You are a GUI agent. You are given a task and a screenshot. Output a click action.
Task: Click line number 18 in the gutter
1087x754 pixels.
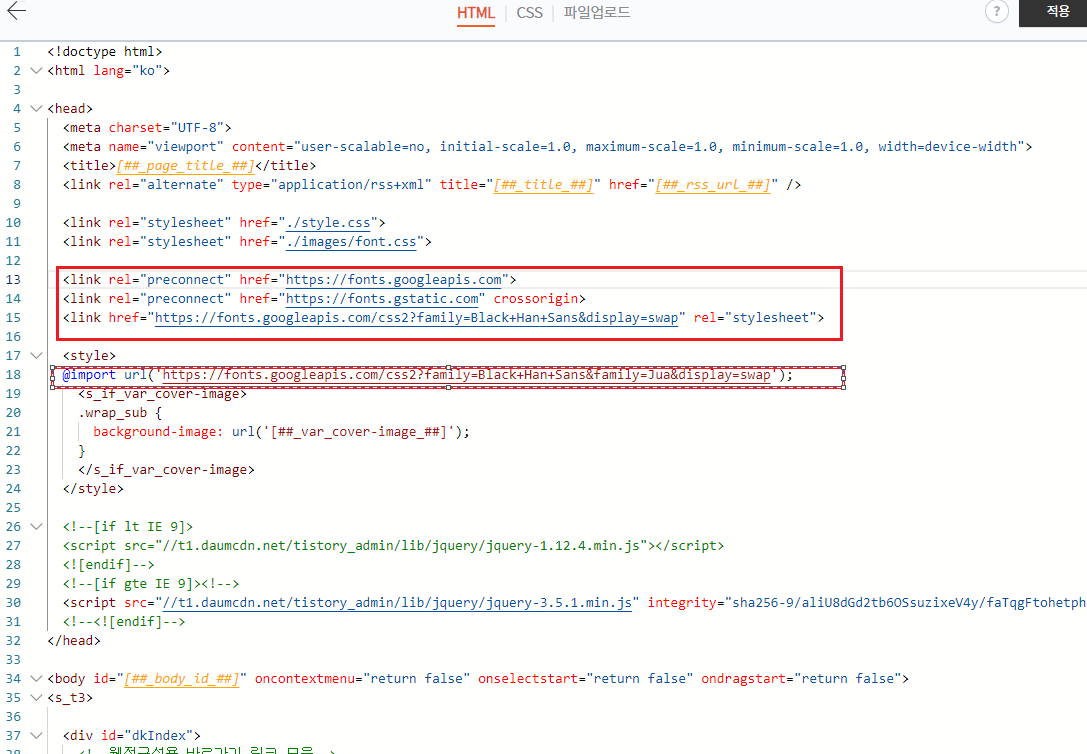pyautogui.click(x=13, y=375)
